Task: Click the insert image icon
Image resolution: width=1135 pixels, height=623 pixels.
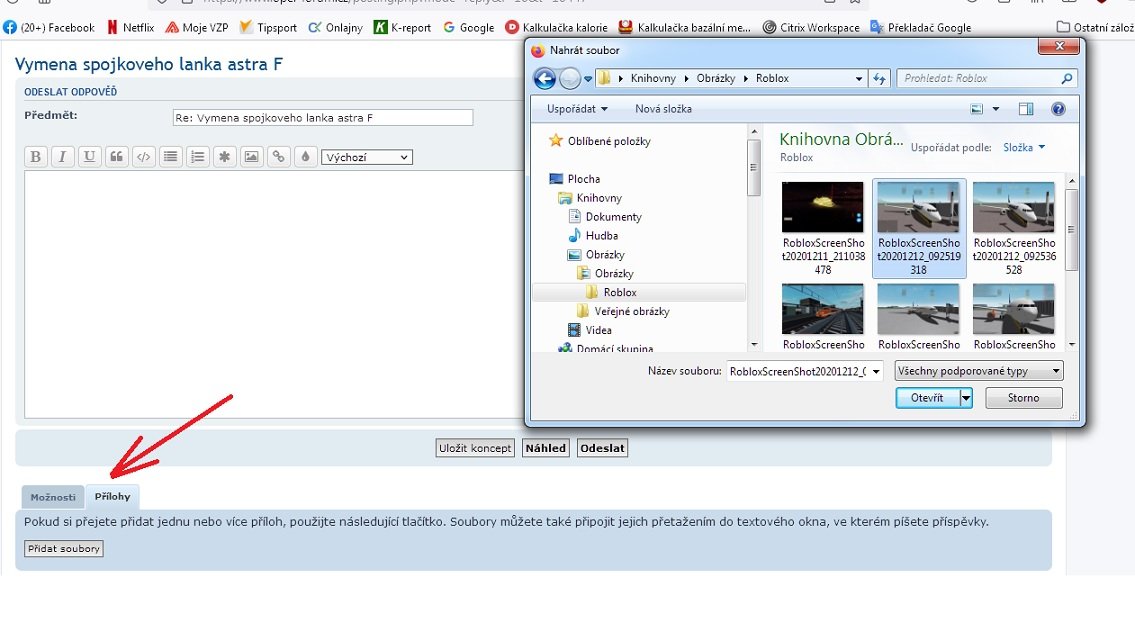Action: click(x=252, y=157)
